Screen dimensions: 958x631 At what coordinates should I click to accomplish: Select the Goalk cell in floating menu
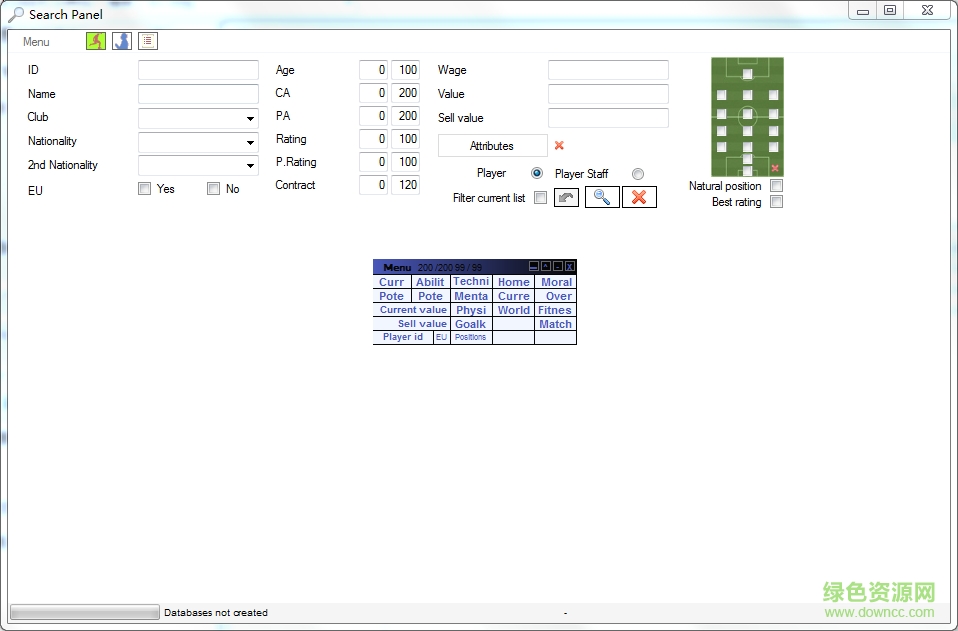pos(471,324)
